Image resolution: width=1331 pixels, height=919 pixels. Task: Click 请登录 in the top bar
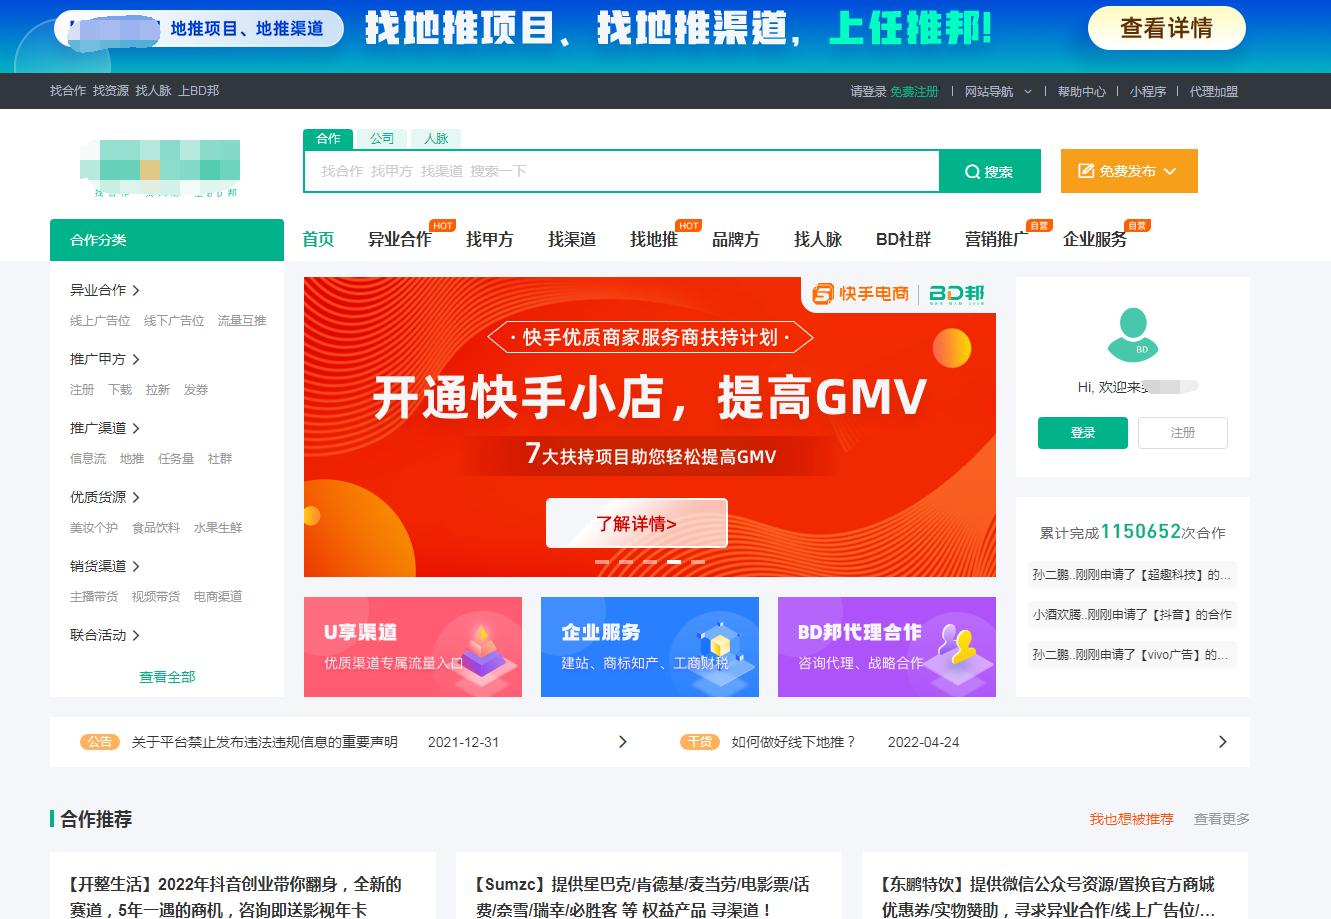868,91
